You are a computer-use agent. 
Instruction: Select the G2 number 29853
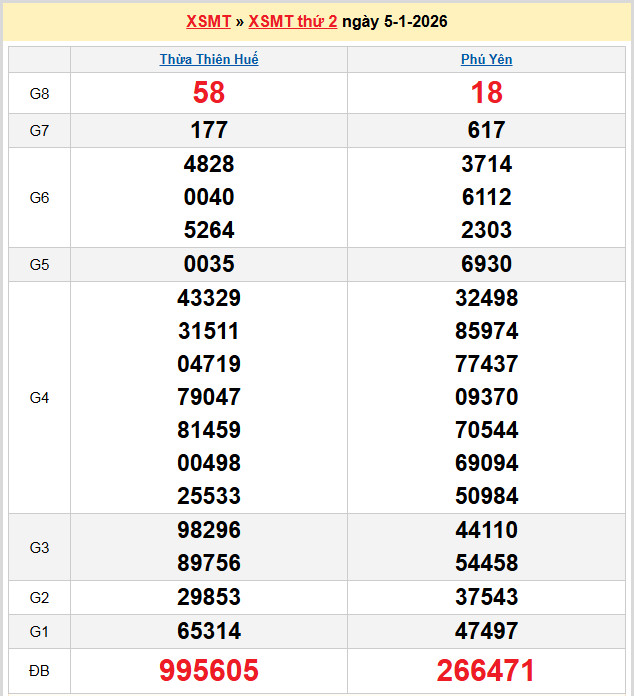(209, 597)
